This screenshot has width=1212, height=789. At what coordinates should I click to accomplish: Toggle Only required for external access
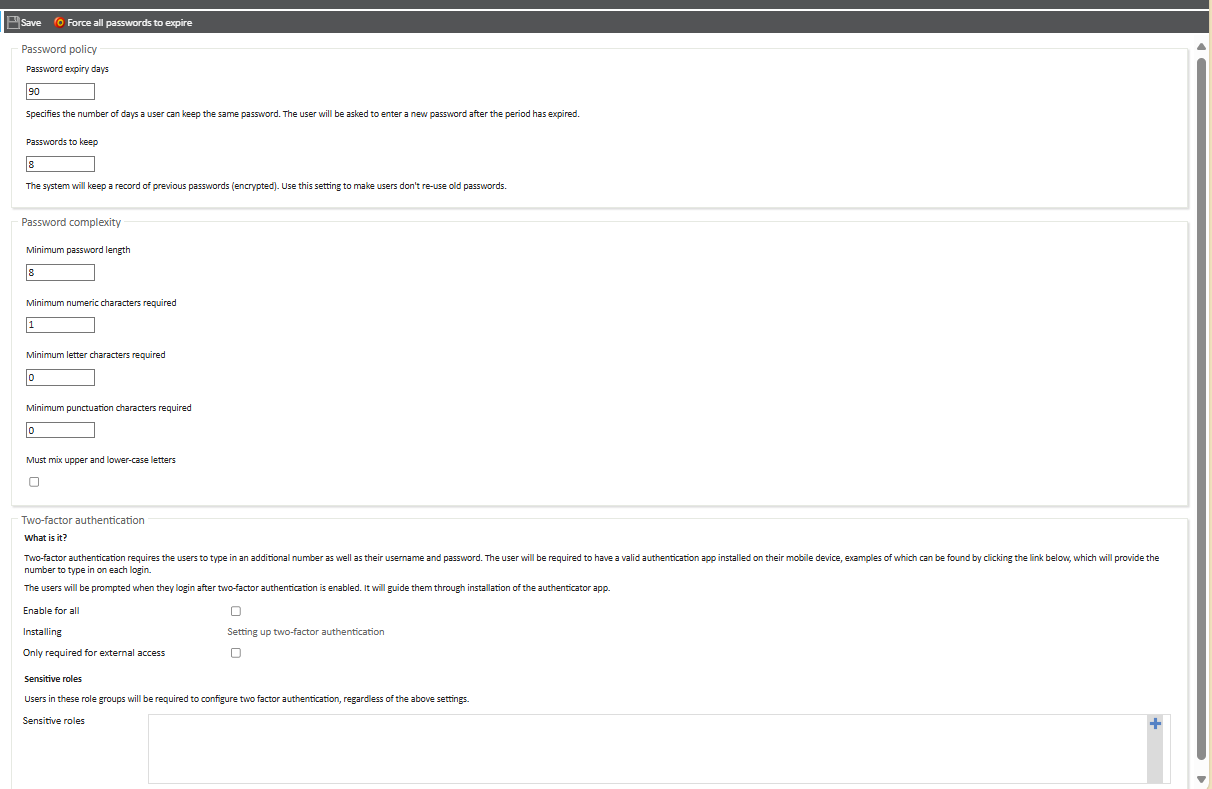pyautogui.click(x=236, y=653)
